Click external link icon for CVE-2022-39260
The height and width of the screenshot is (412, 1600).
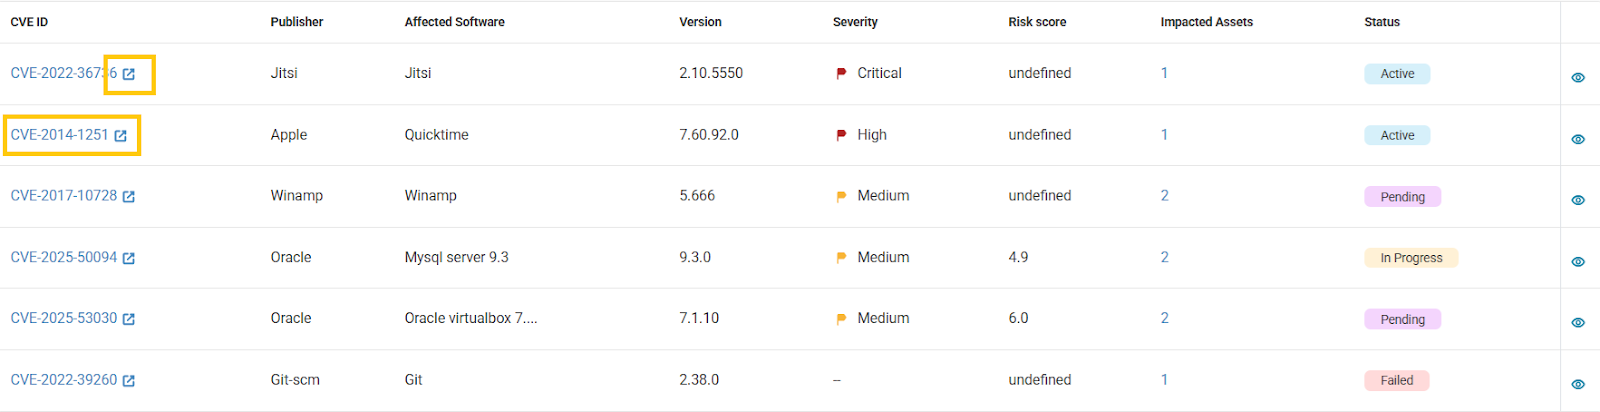point(128,381)
